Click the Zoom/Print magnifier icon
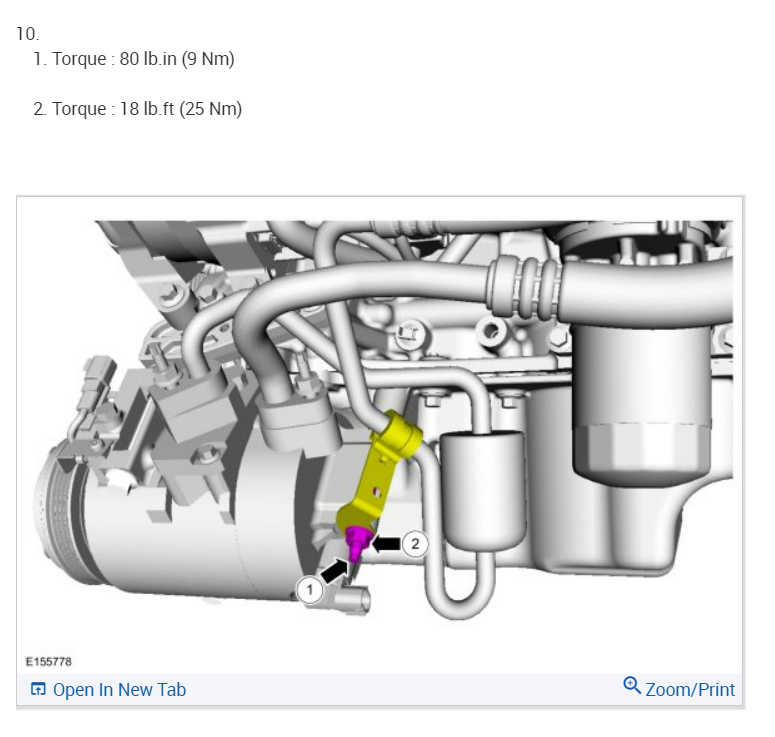 (632, 686)
